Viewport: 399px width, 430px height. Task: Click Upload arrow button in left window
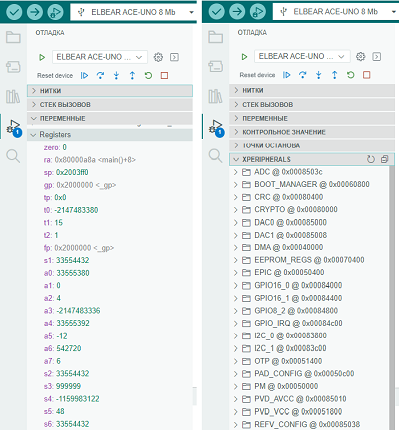click(35, 12)
